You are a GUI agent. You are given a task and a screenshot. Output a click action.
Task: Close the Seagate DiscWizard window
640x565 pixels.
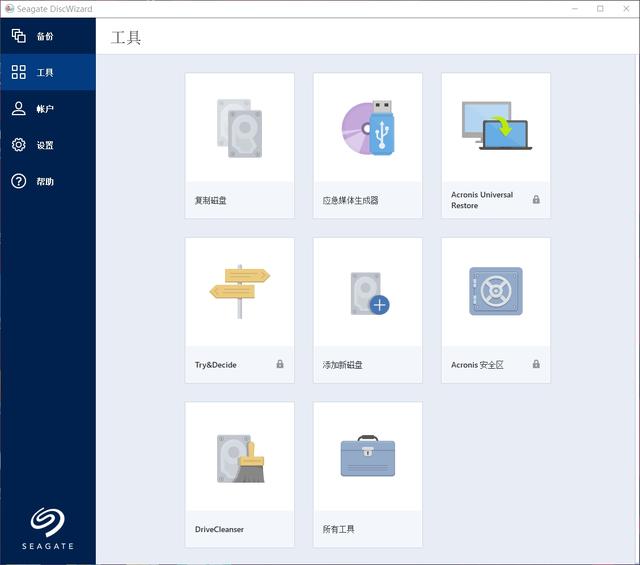point(626,9)
